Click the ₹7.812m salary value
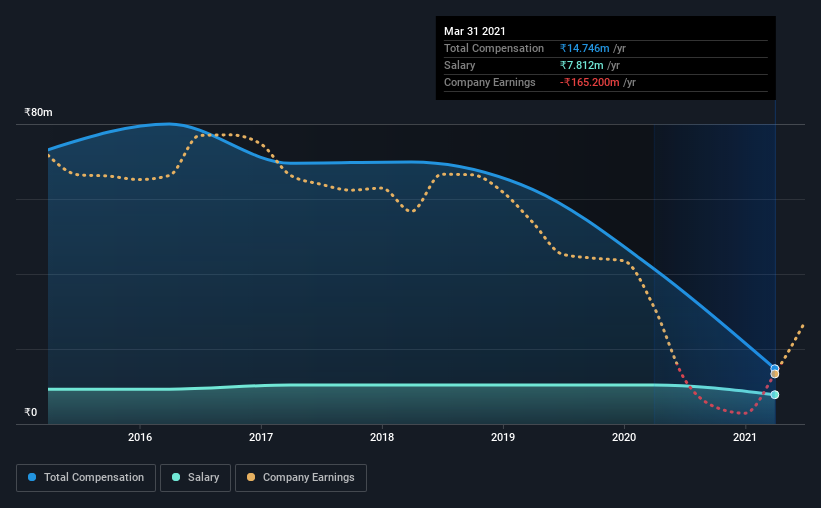821x508 pixels. (x=581, y=65)
